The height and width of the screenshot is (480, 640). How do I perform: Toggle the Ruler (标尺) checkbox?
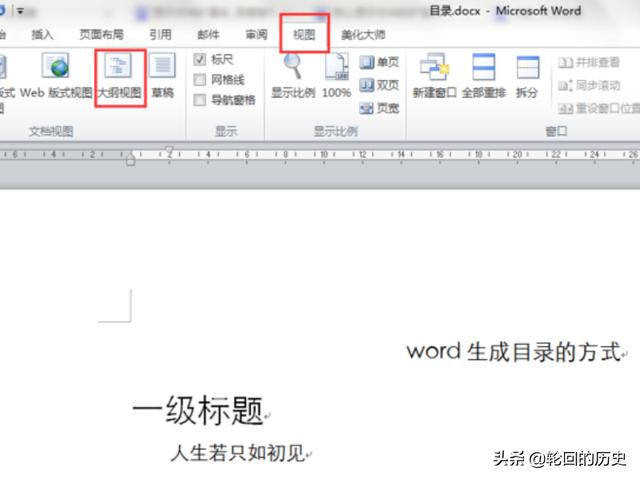tap(200, 60)
